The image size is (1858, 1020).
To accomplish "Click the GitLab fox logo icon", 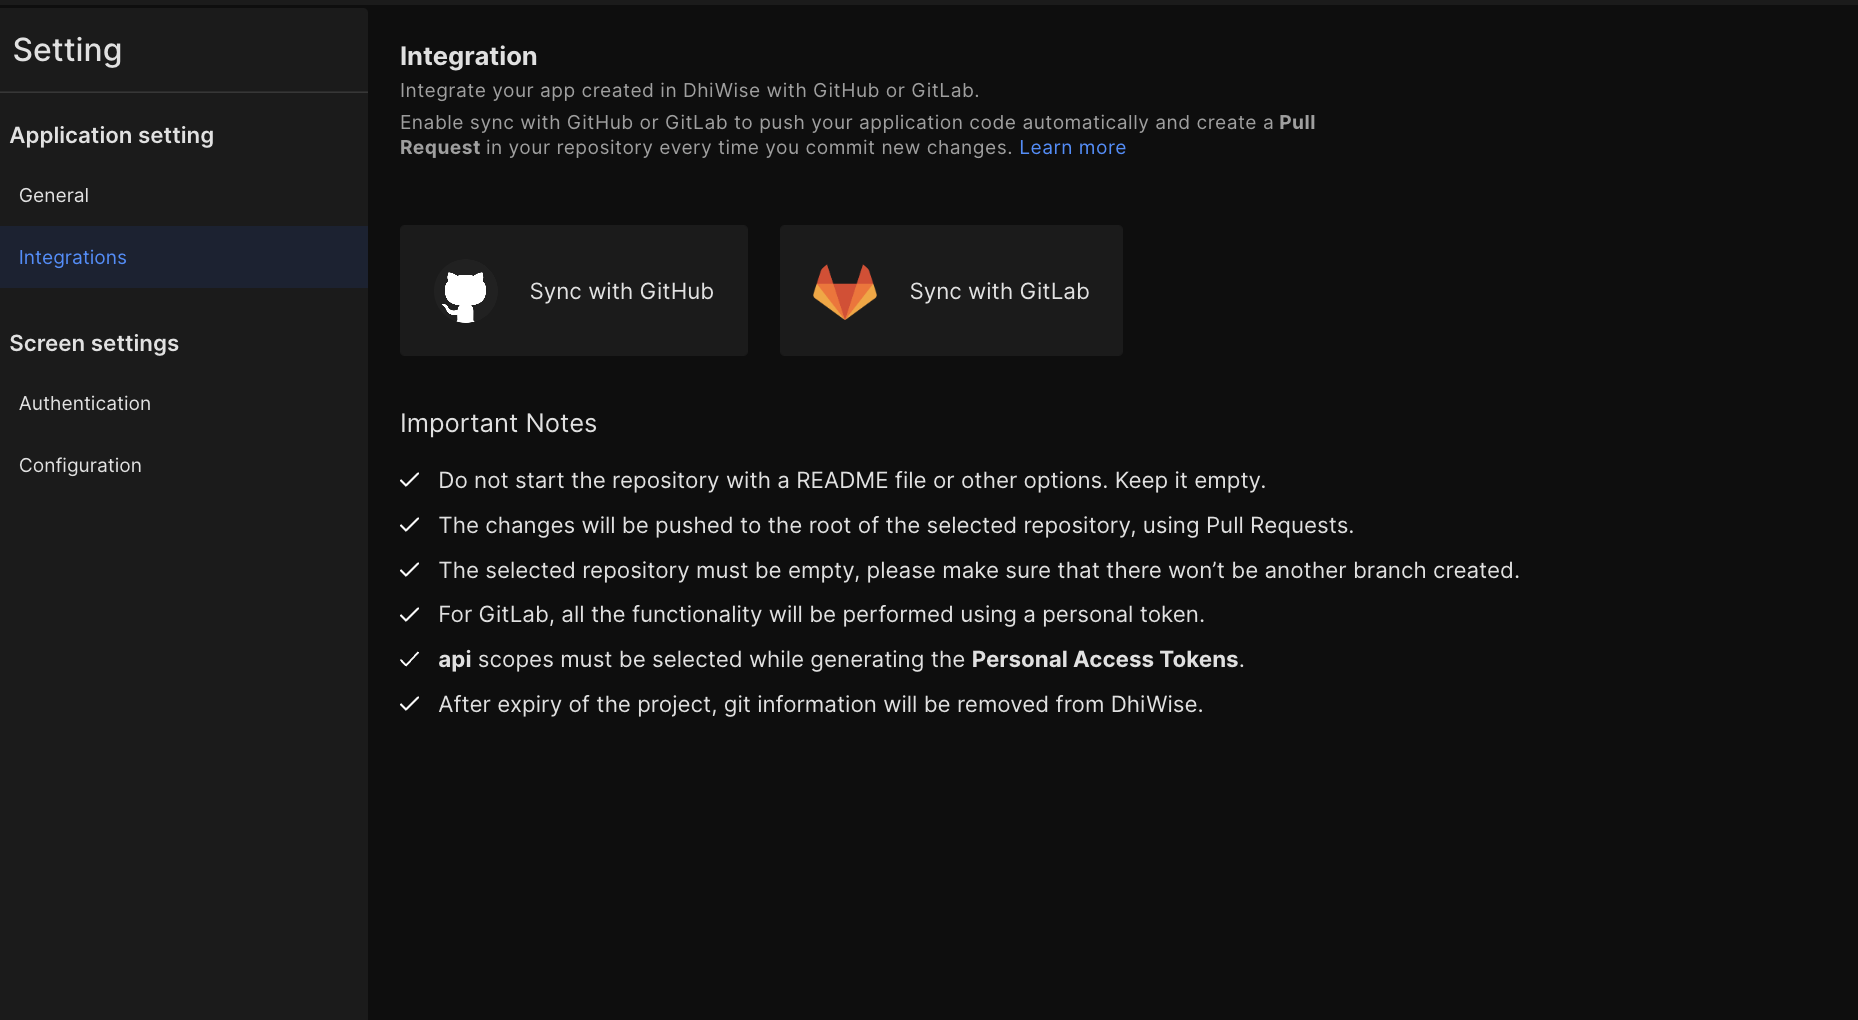I will tap(845, 292).
